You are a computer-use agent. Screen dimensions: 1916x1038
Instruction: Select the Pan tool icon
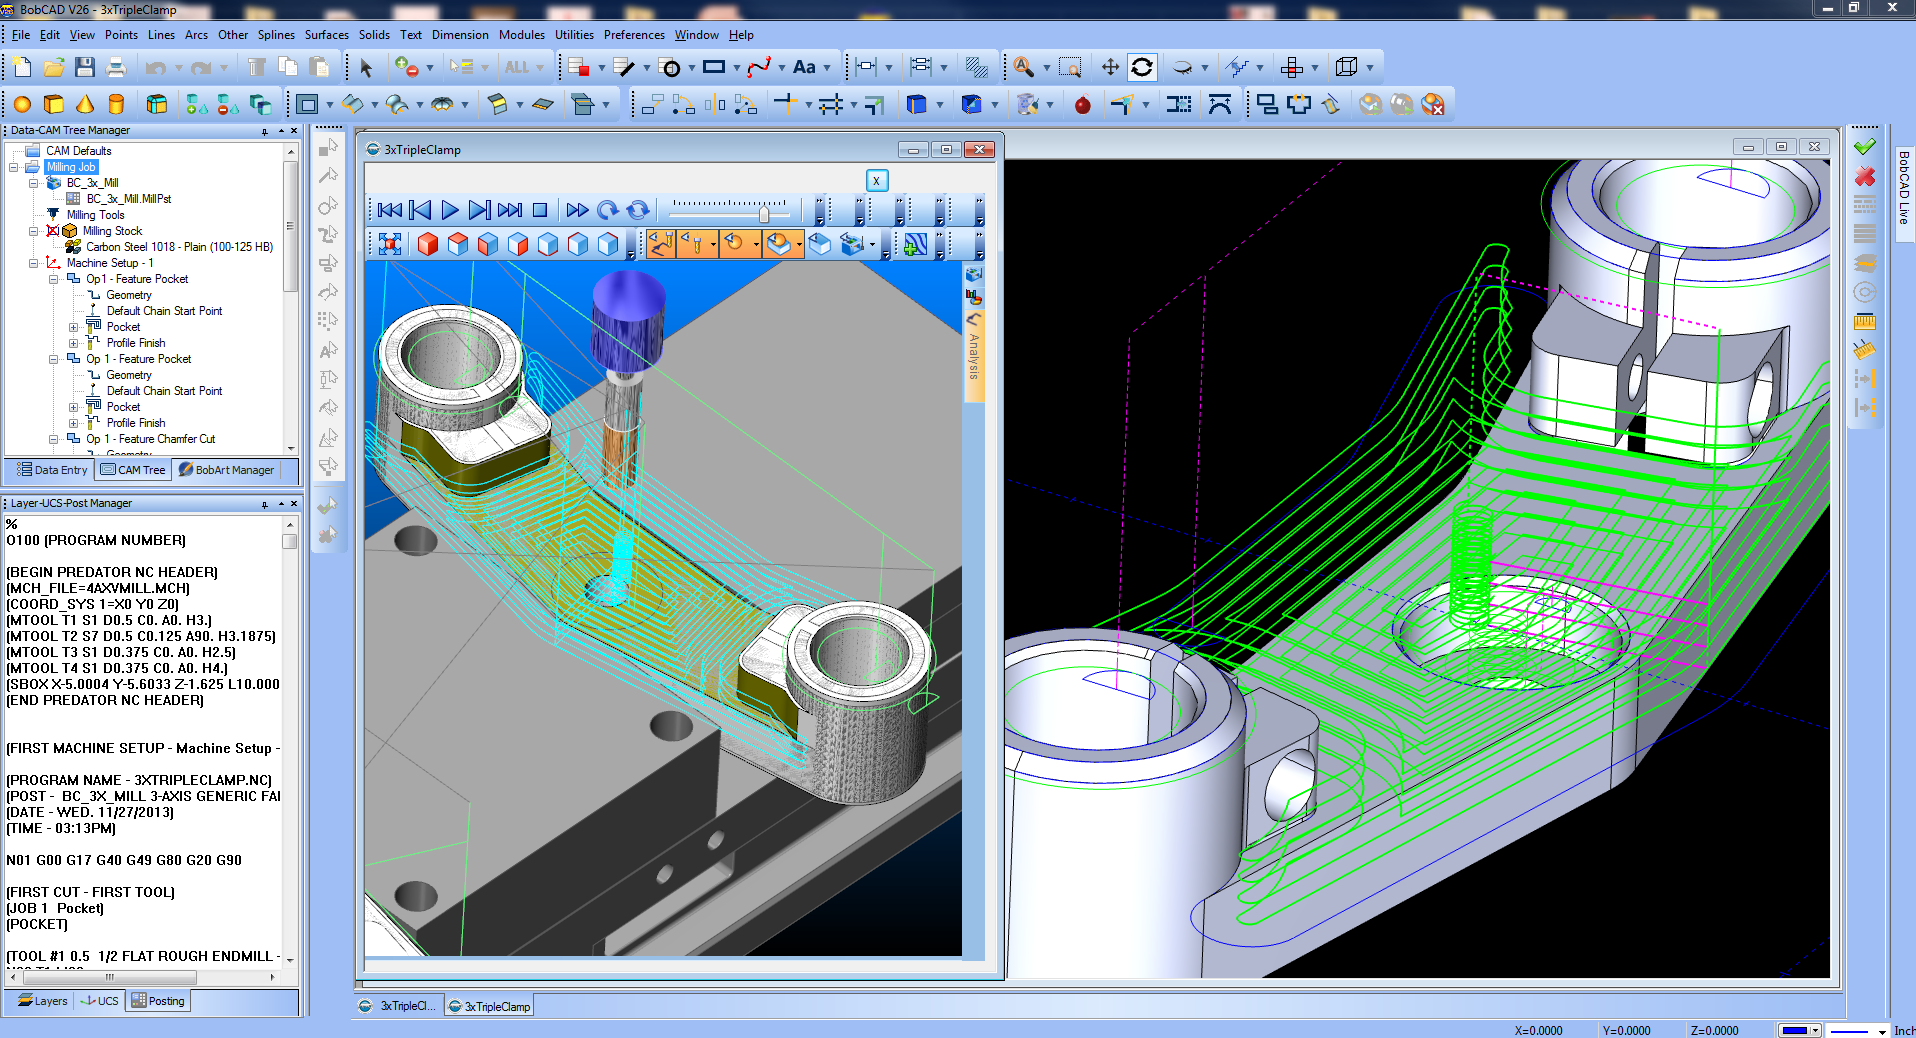1109,68
